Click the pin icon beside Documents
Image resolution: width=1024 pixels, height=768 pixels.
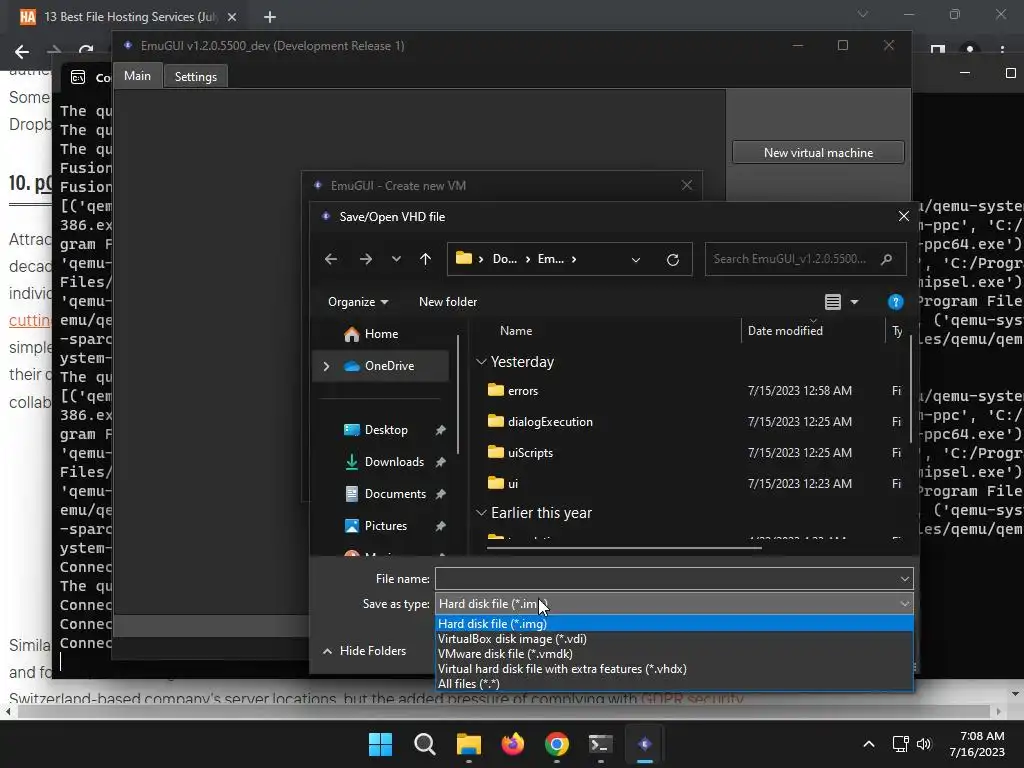(441, 494)
